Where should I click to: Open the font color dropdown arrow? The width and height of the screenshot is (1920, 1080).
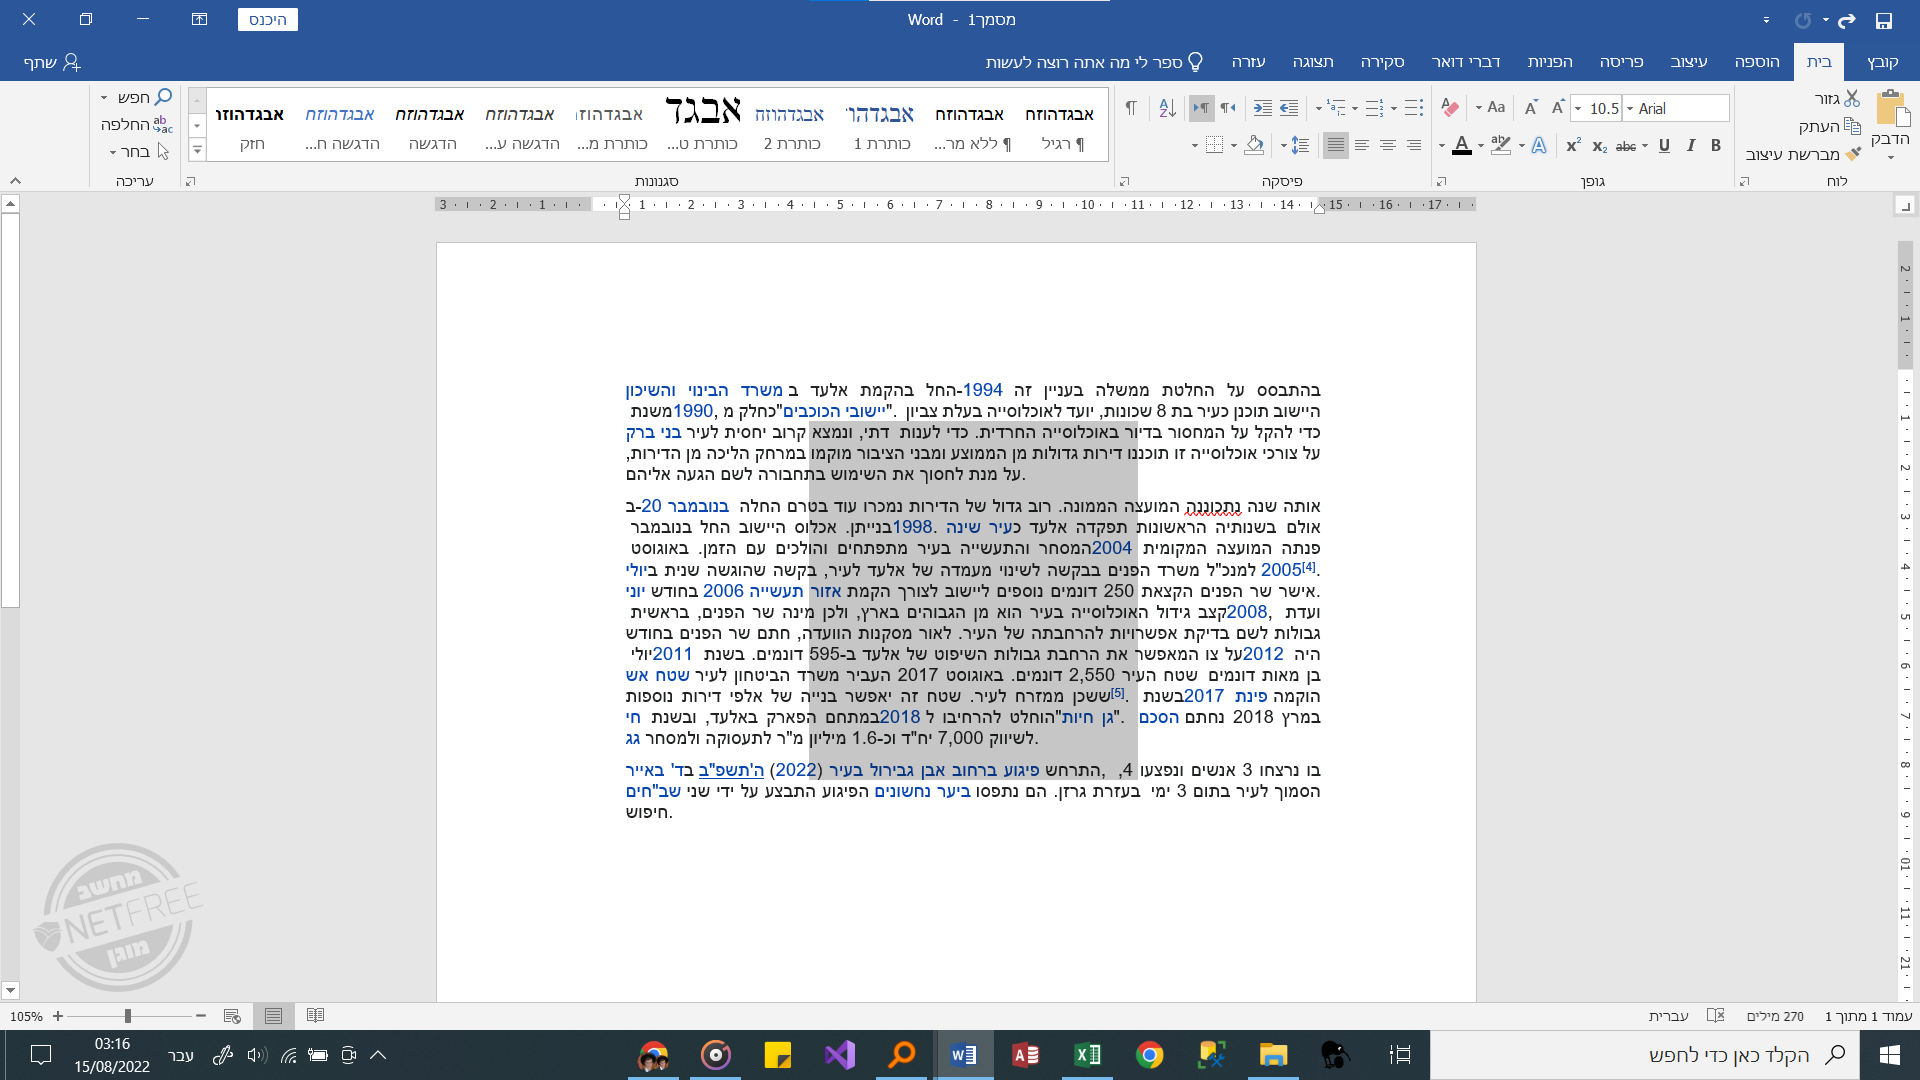1442,146
